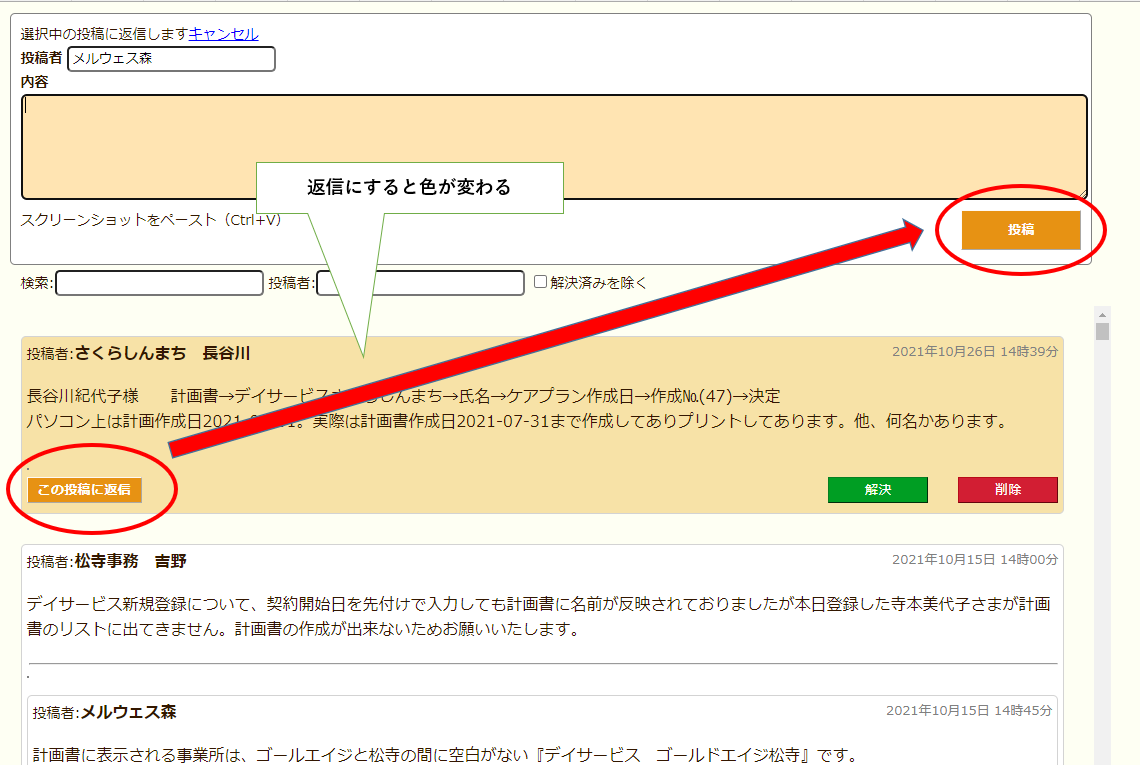Click the スクリーンショットをペースト hint text
The width and height of the screenshot is (1140, 765).
(150, 220)
